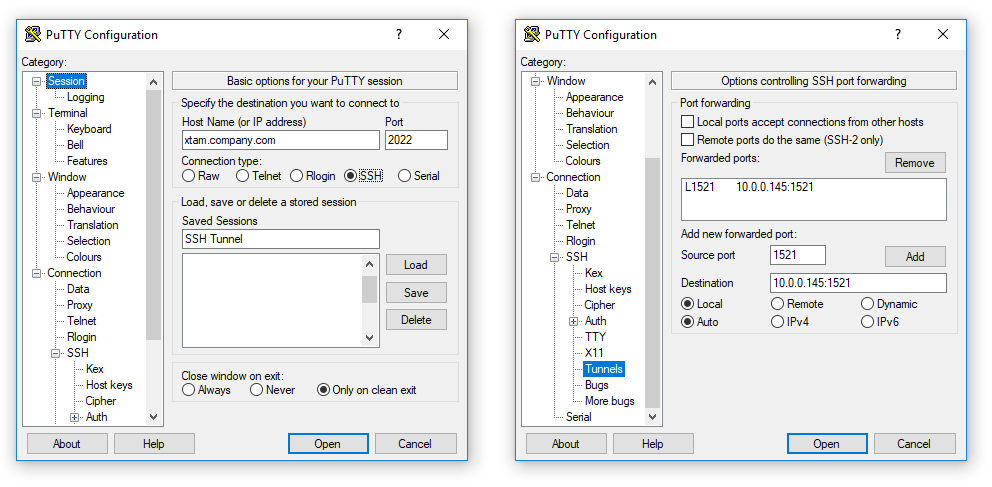Image resolution: width=992 pixels, height=487 pixels.
Task: Select Logging under Session in the category tree
Action: (85, 97)
